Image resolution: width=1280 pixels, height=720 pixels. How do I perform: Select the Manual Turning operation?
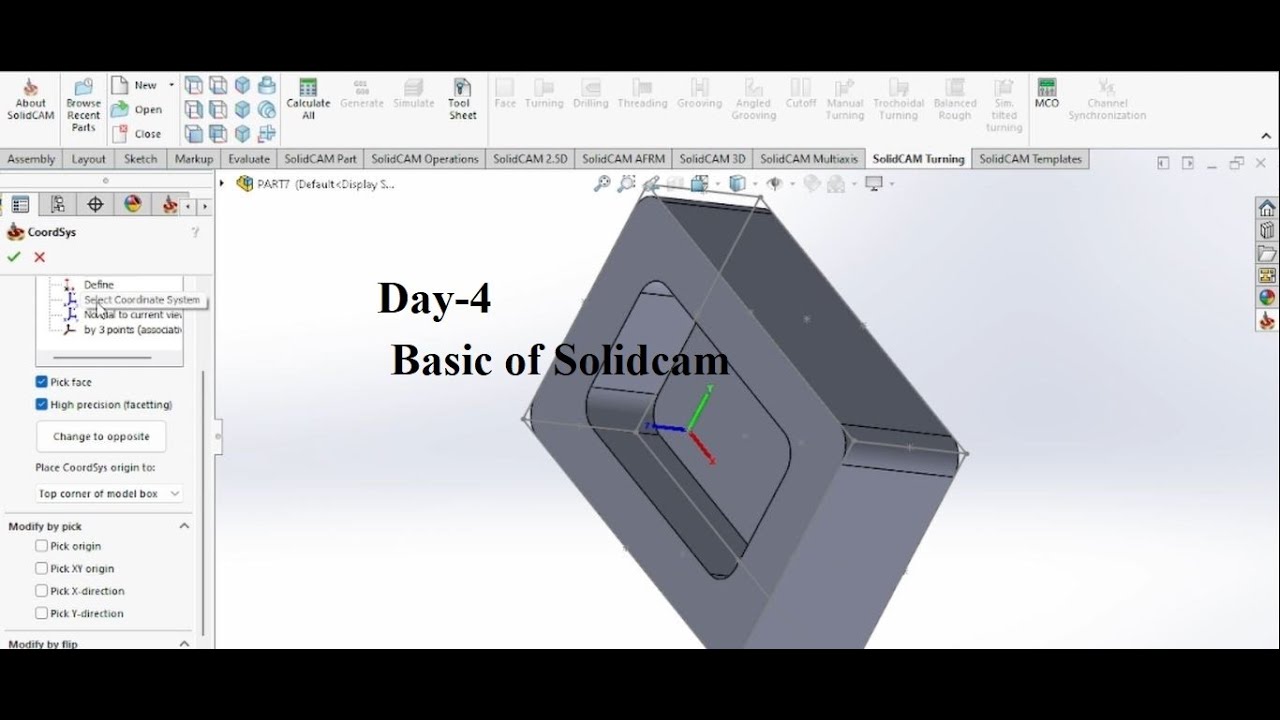click(844, 100)
